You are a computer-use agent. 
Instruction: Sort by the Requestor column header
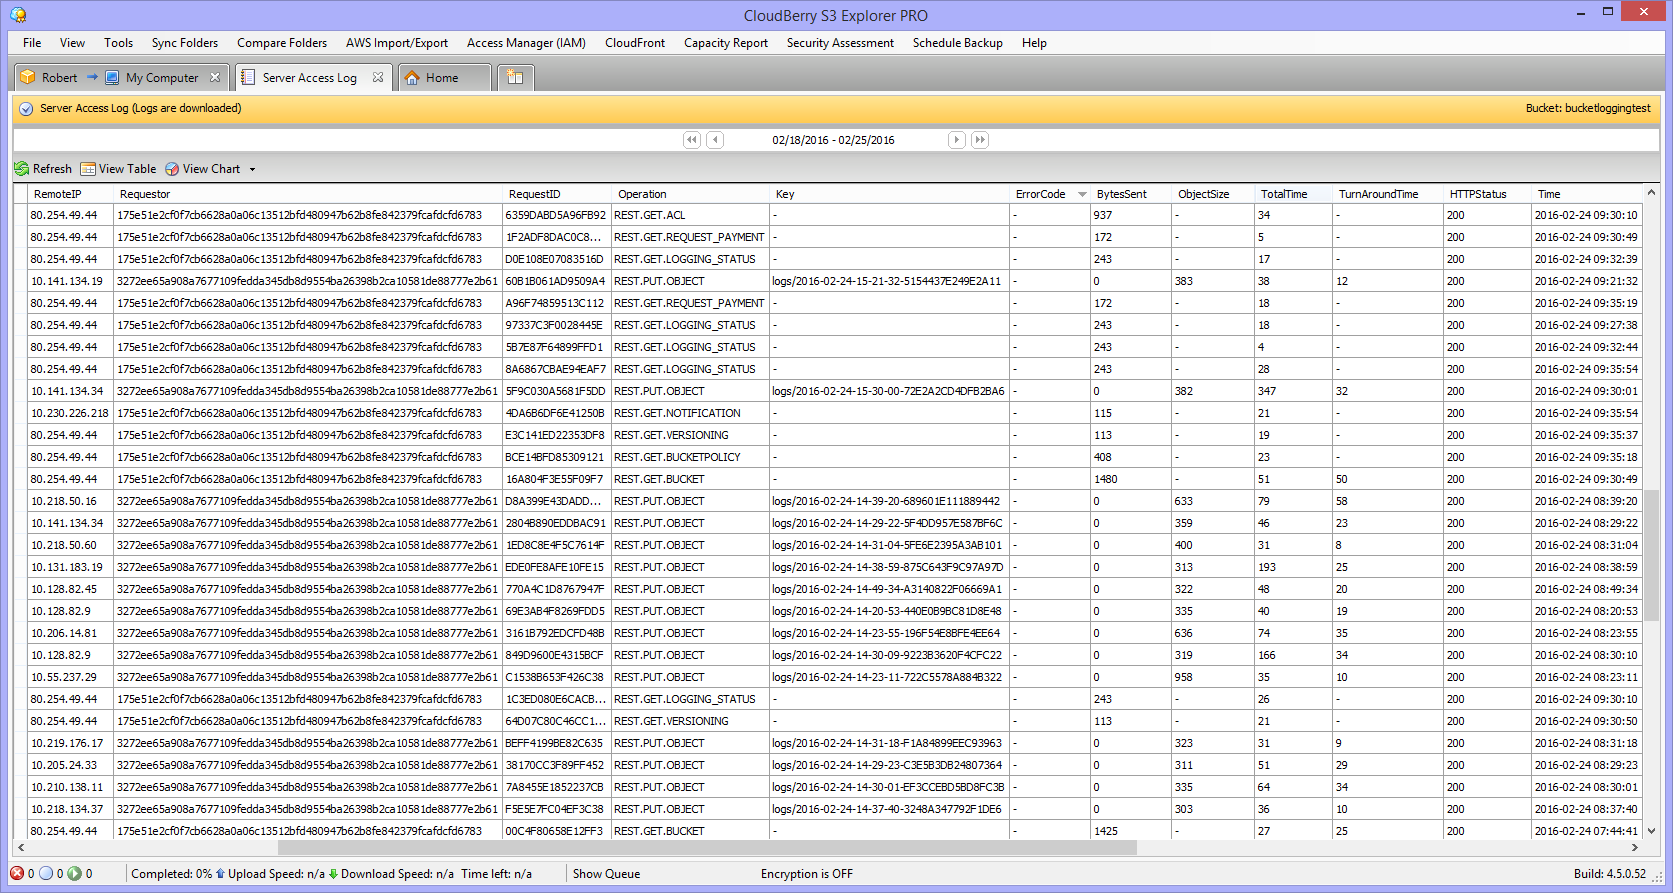click(308, 194)
